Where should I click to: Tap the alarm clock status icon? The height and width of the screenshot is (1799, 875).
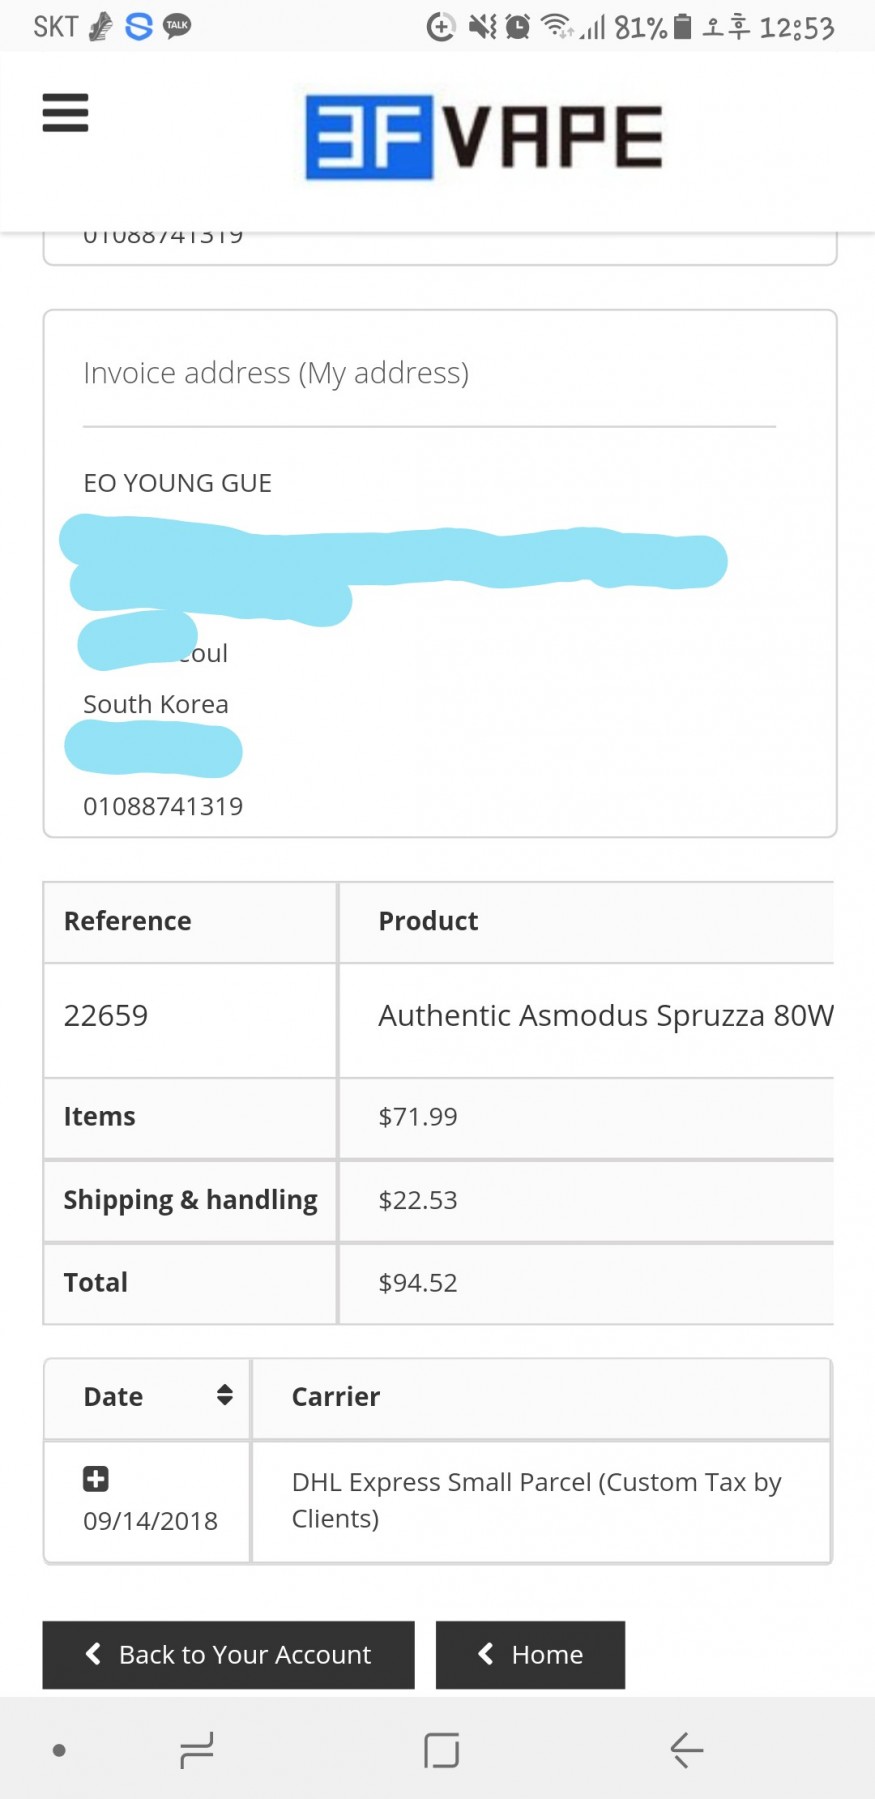click(x=518, y=27)
